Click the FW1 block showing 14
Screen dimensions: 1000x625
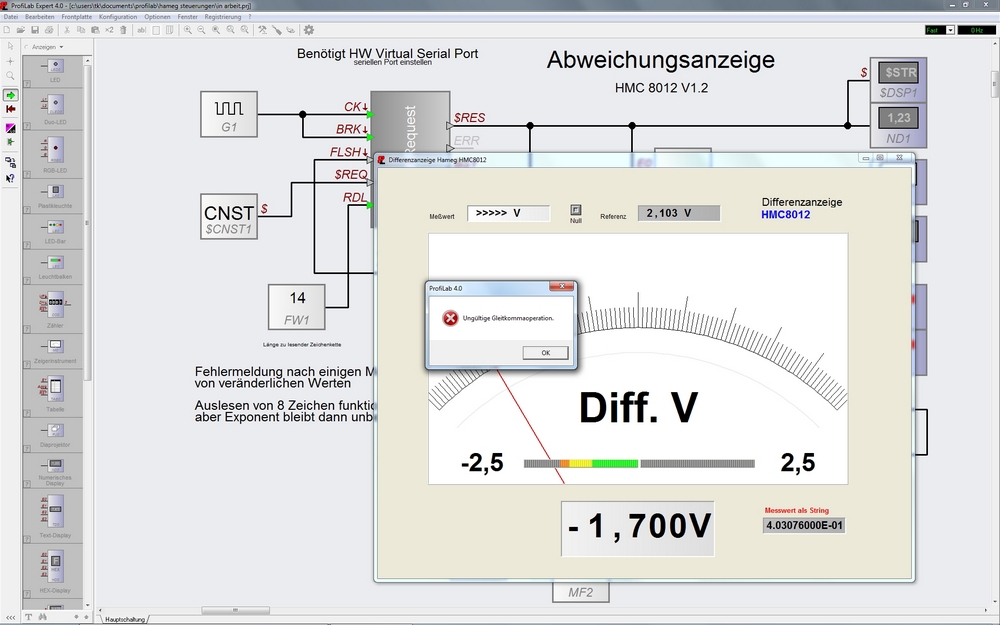[x=297, y=307]
